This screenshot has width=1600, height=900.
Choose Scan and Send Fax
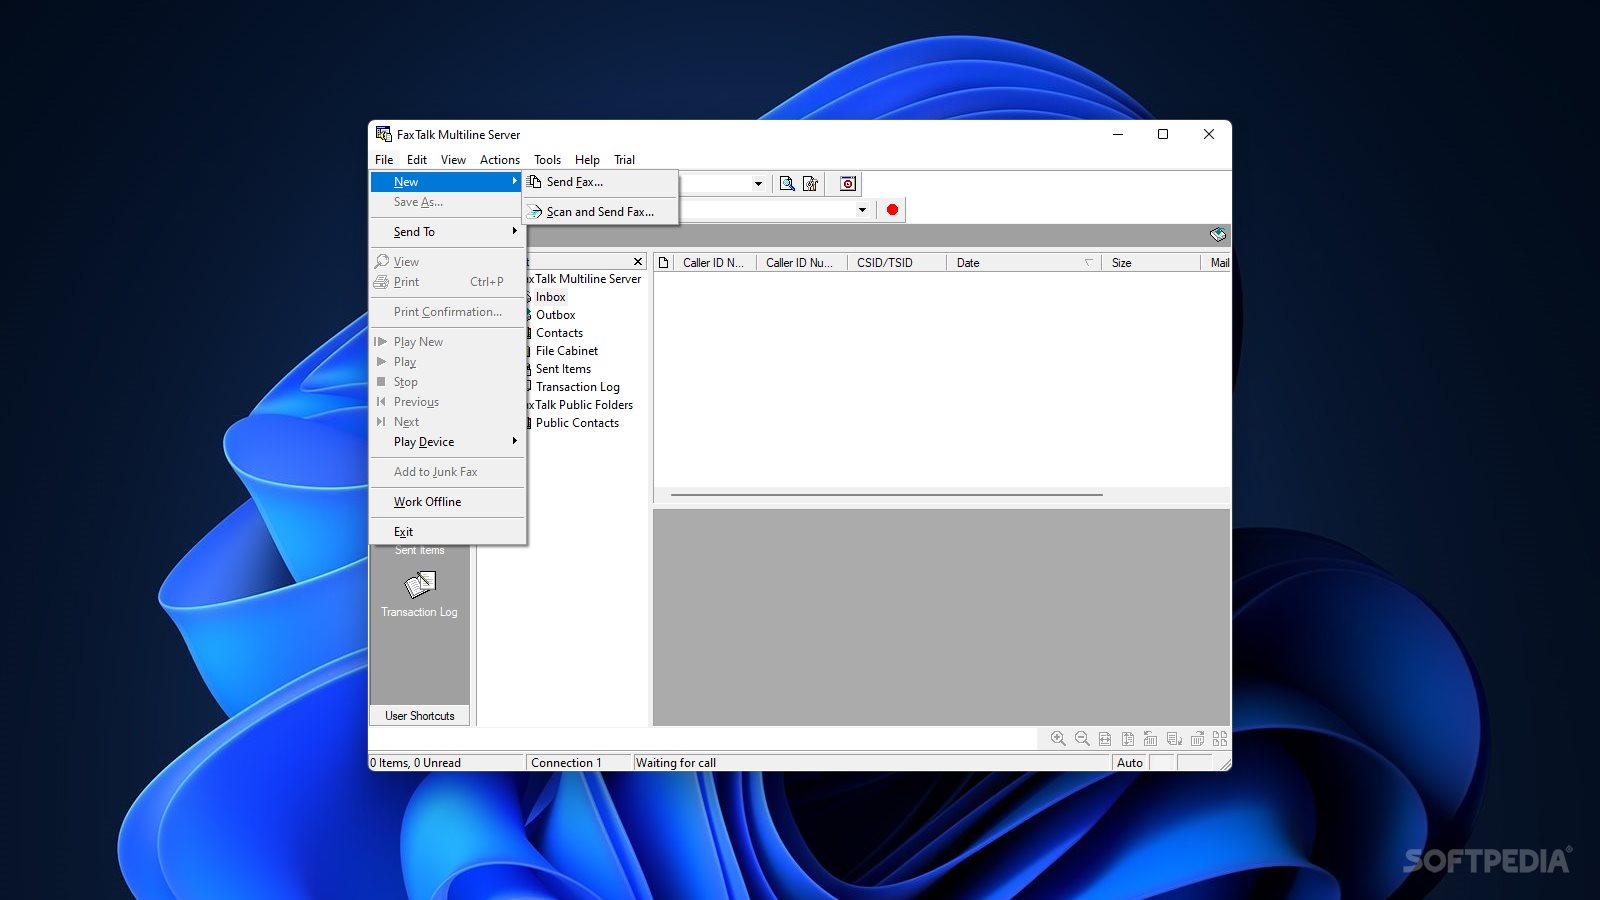click(x=600, y=212)
